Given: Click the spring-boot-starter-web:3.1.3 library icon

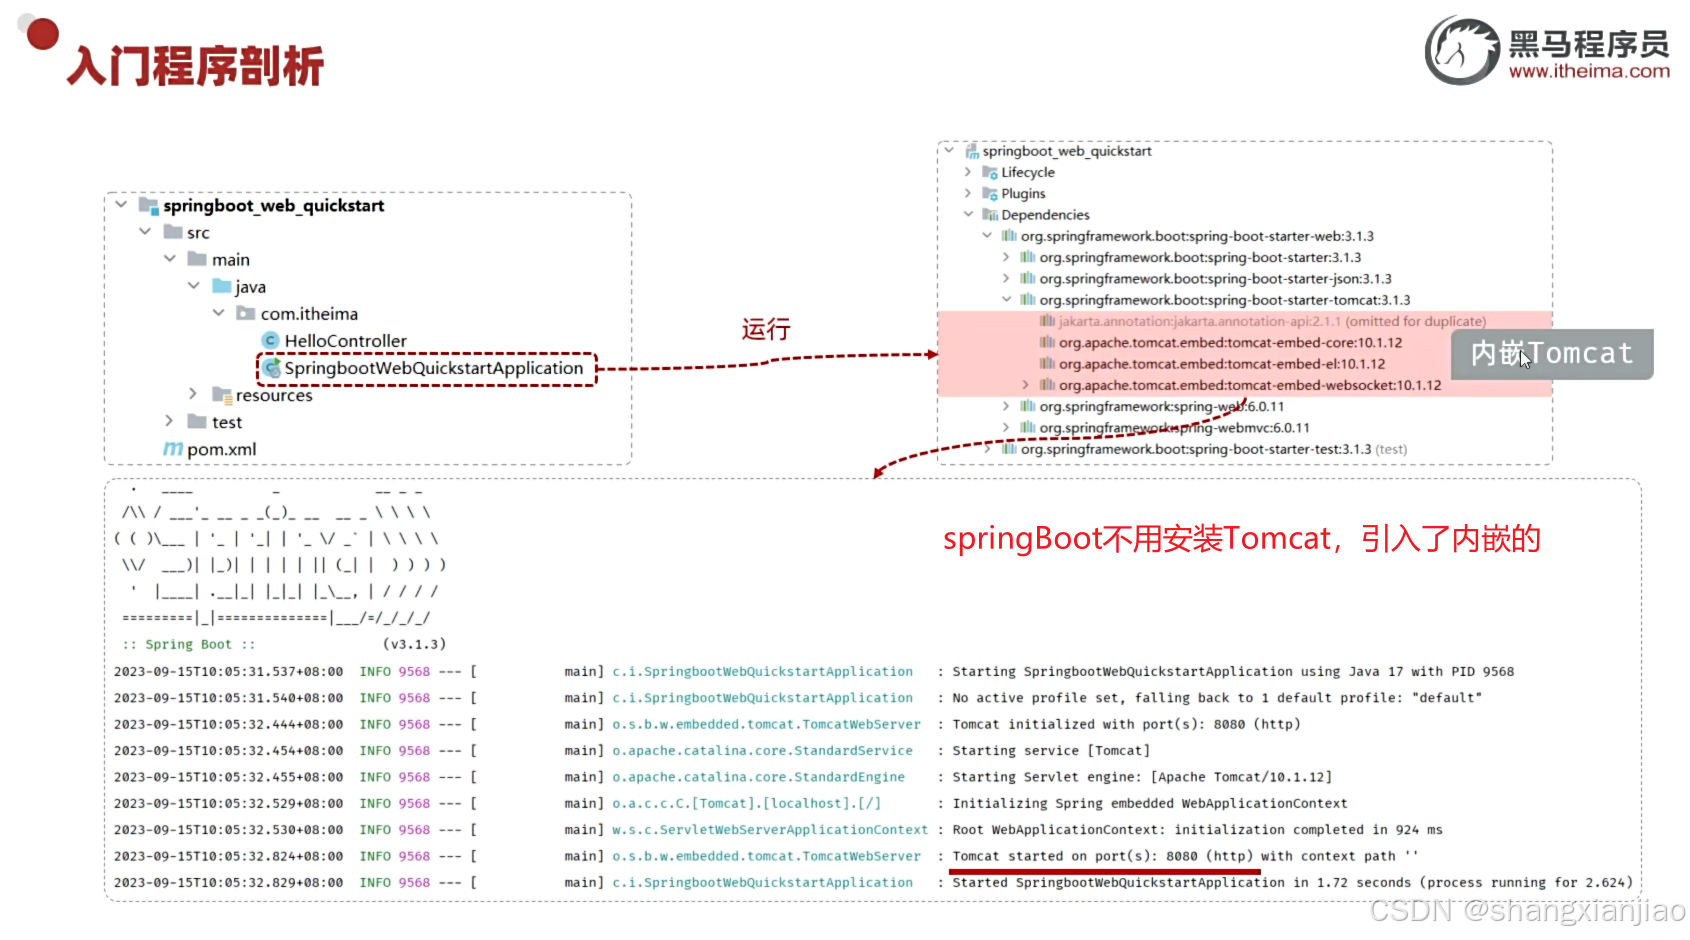Looking at the screenshot, I should 1009,236.
